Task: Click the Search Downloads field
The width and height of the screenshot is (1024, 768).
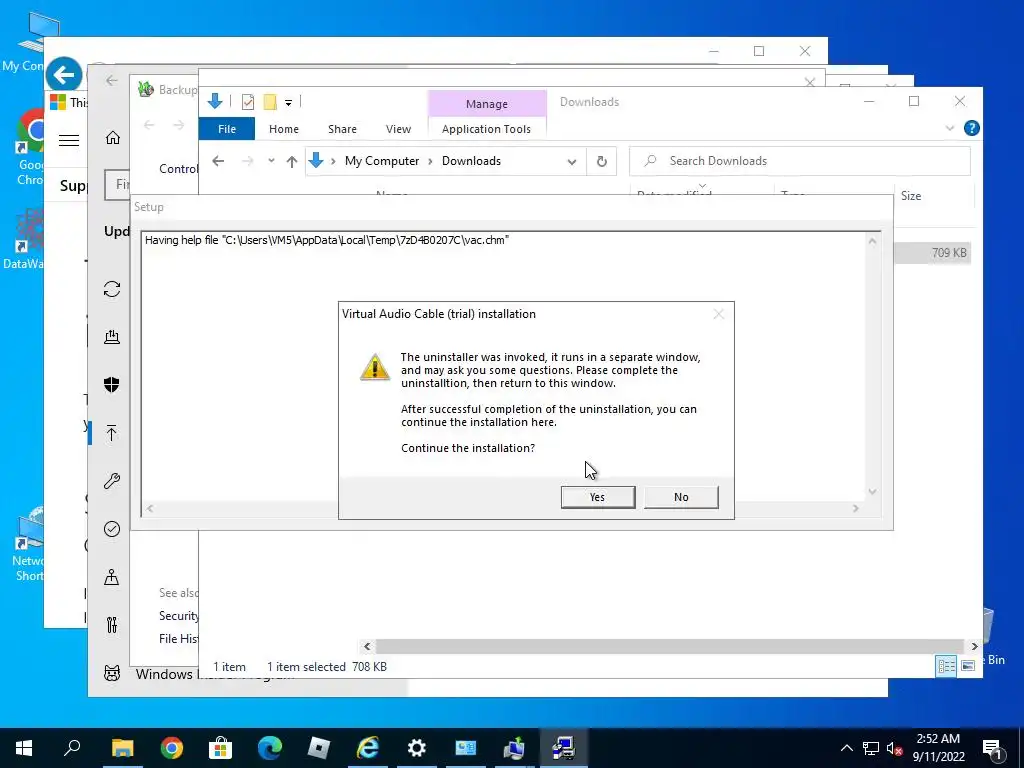Action: pyautogui.click(x=799, y=161)
